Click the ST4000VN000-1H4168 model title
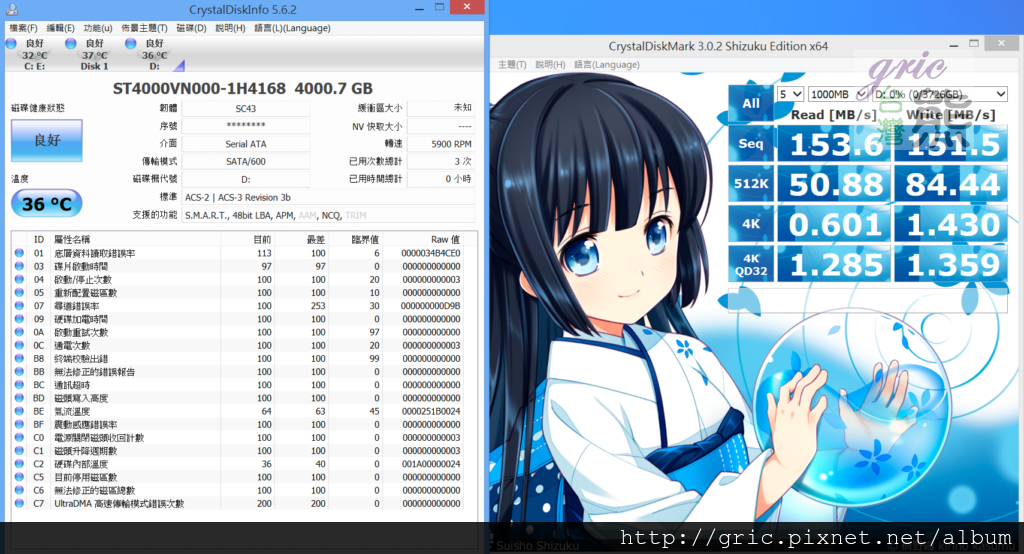Image resolution: width=1024 pixels, height=554 pixels. tap(199, 88)
